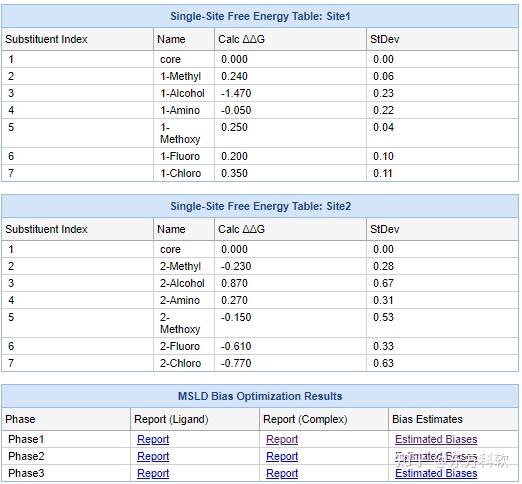522x484 pixels.
Task: Click the 0.04 StDev value
Action: pyautogui.click(x=383, y=127)
